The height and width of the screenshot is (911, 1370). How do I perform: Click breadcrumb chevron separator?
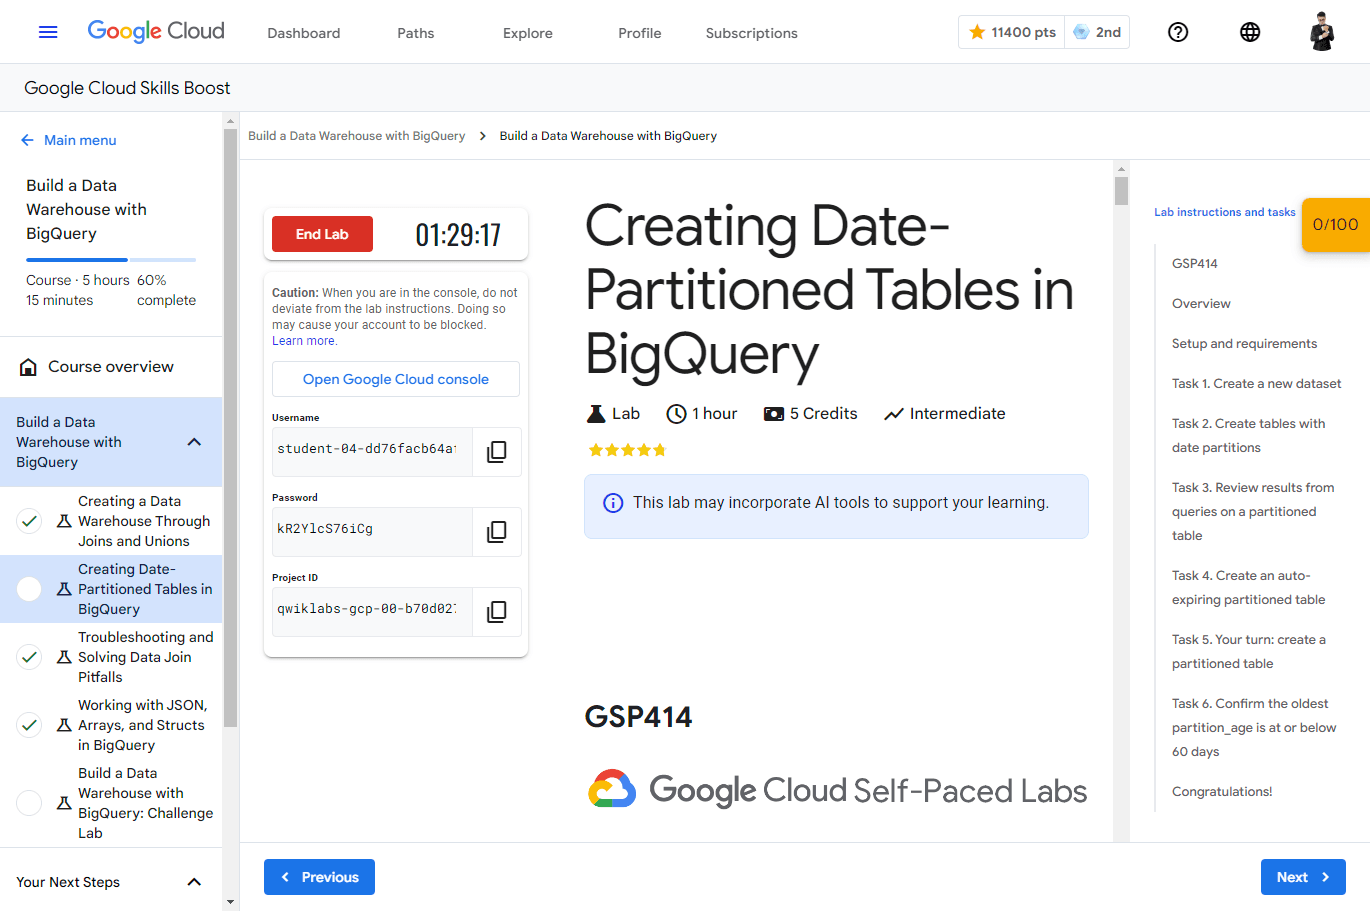[483, 136]
